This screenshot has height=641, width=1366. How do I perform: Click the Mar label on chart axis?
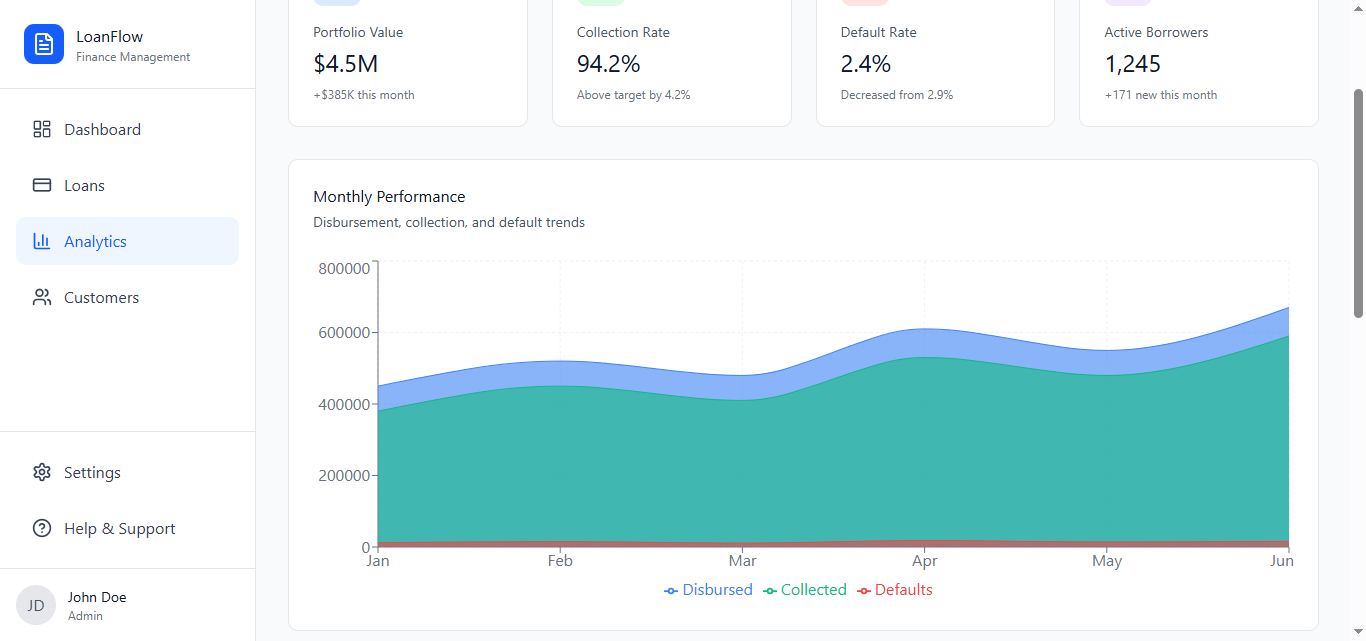pyautogui.click(x=742, y=561)
